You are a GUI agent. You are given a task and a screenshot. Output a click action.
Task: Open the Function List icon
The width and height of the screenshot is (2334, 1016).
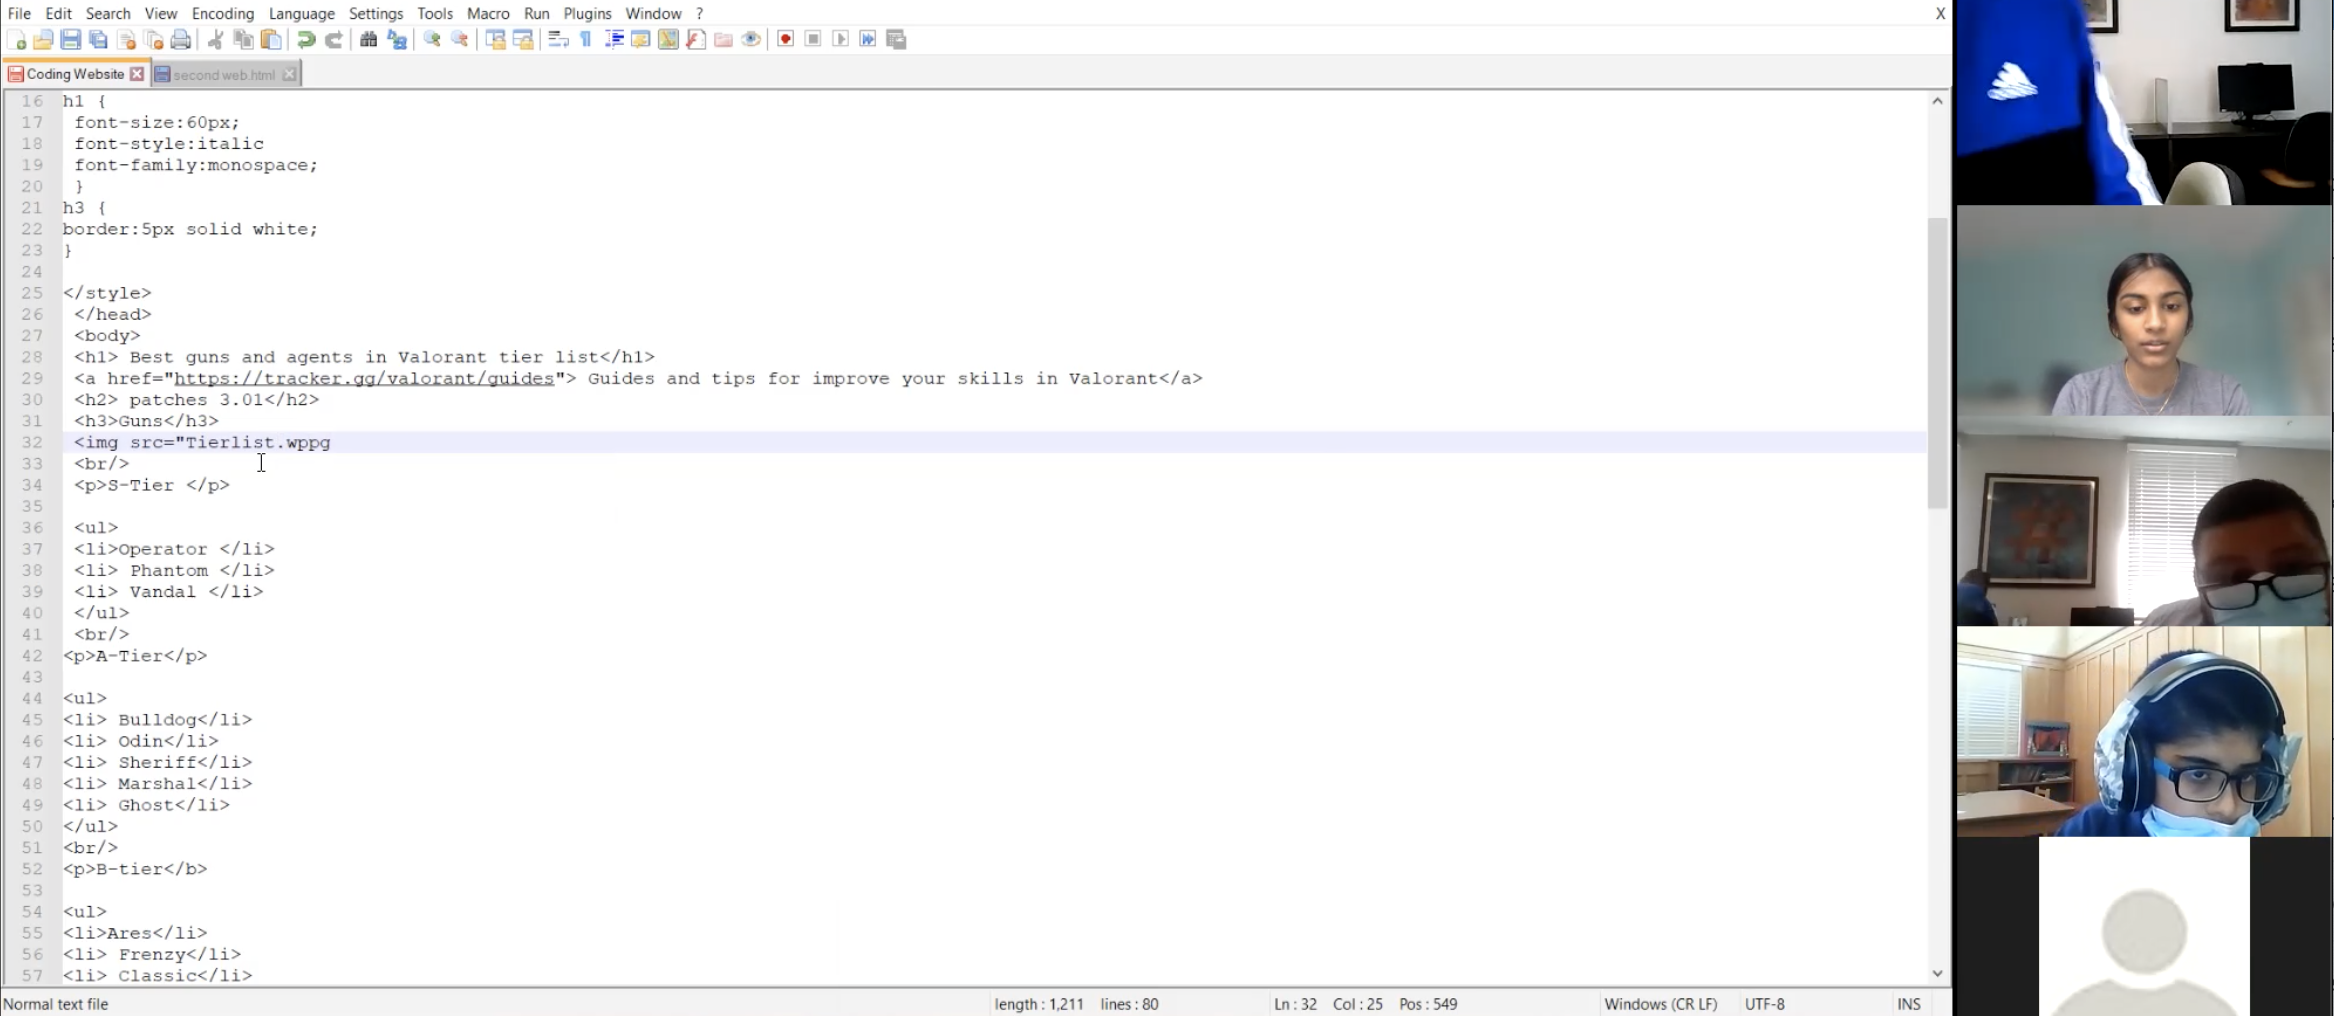pos(696,39)
